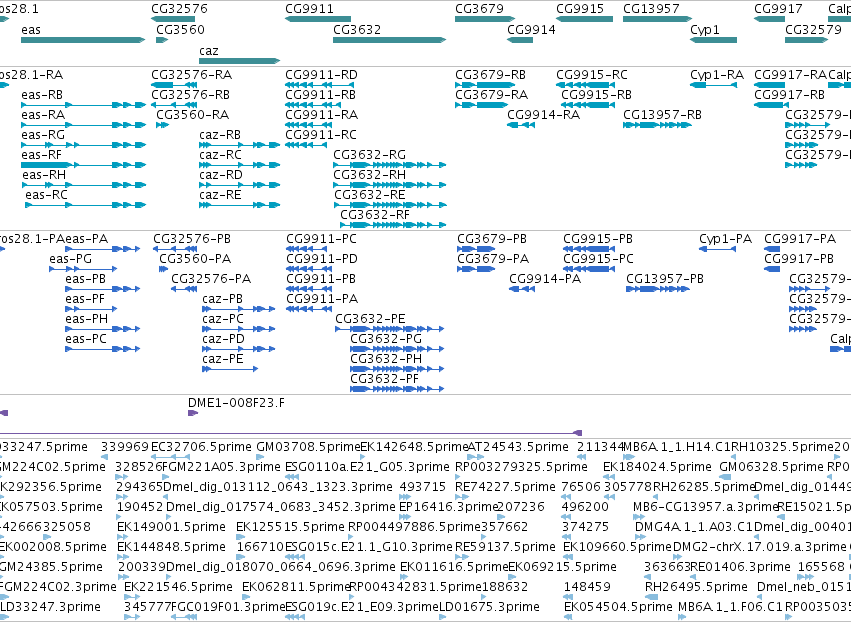Click protein label CG3632-PF

(384, 379)
